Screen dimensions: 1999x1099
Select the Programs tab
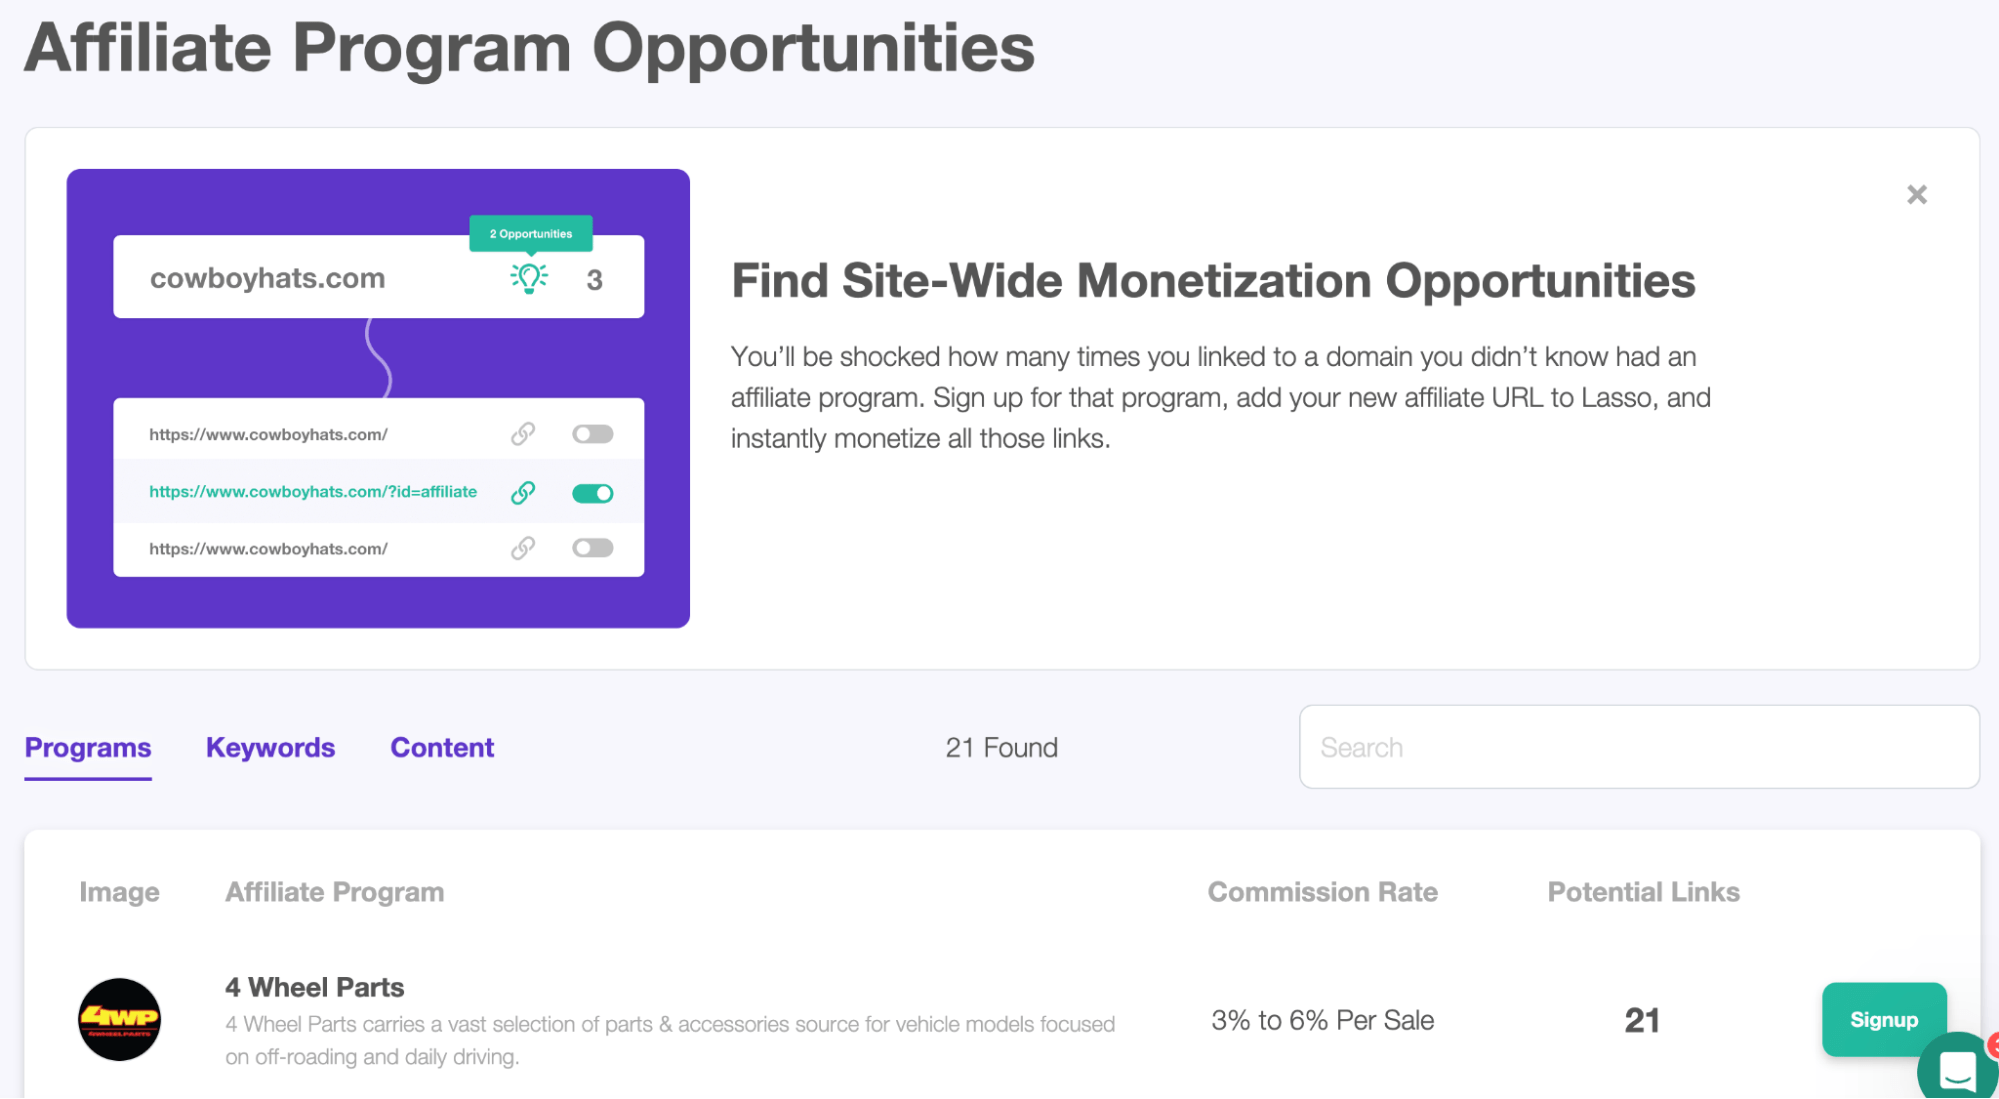click(88, 746)
